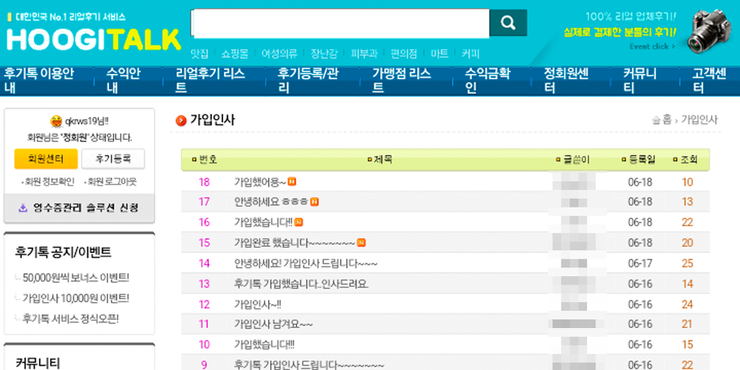Screen dimensions: 740x370
Task: Select the 맛집 keyword under search
Action: pyautogui.click(x=199, y=53)
